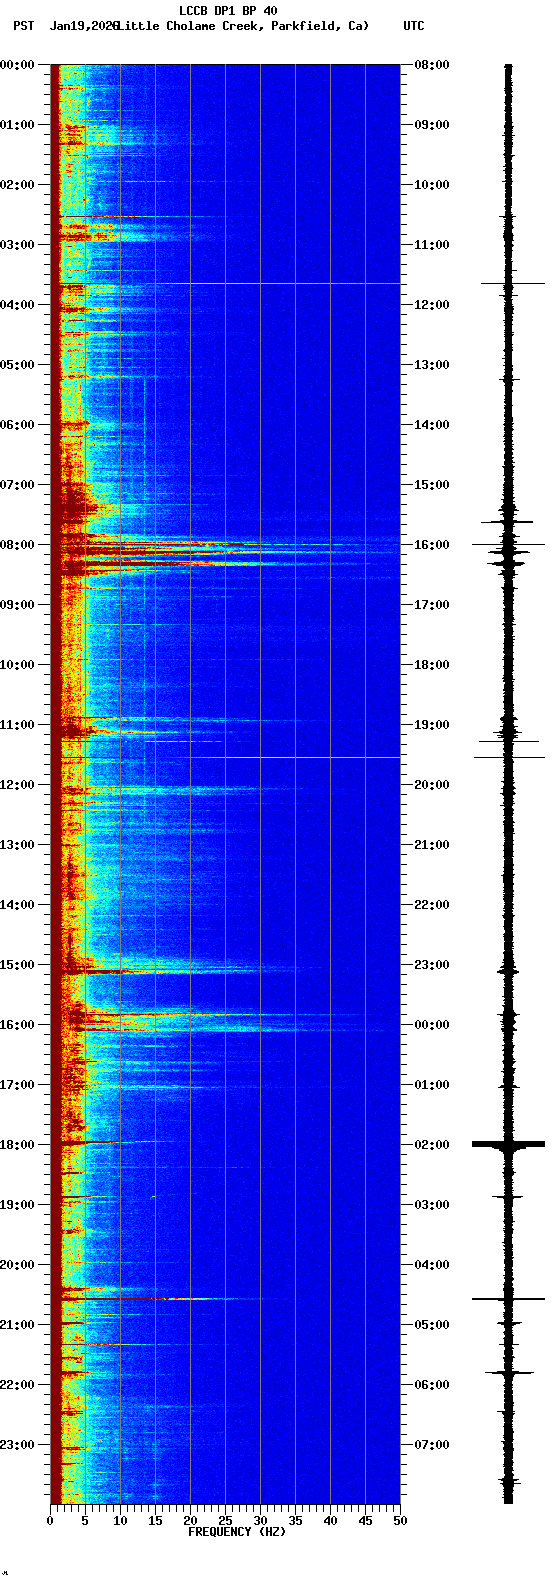Click the '07:00' UTC time label
The height and width of the screenshot is (1584, 552).
(432, 1445)
